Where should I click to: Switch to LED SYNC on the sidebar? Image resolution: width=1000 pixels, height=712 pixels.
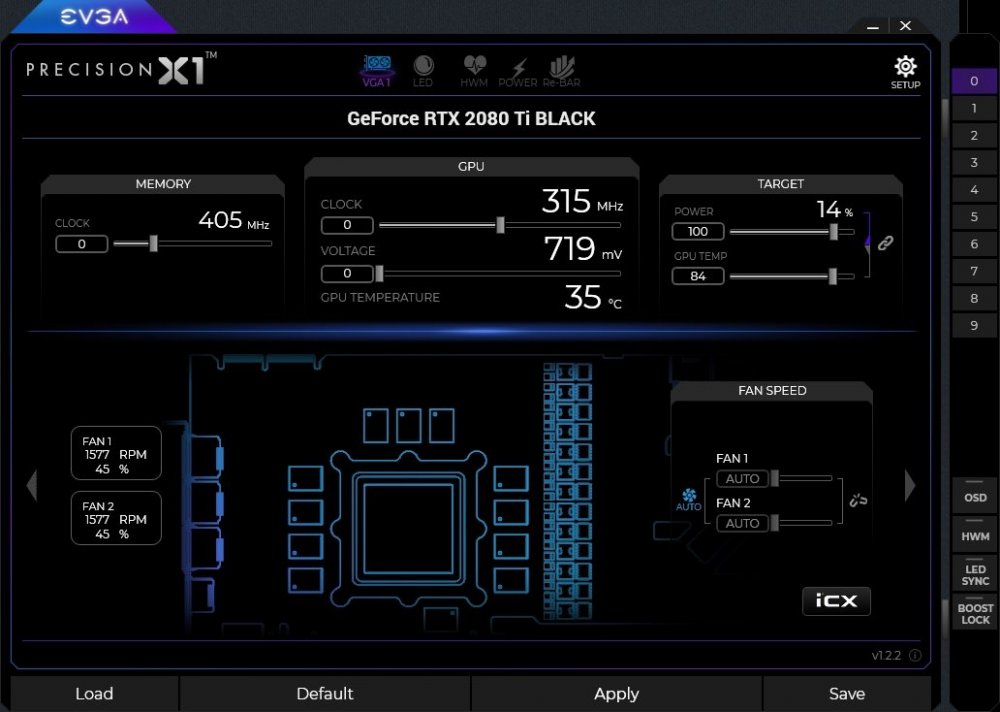click(x=974, y=575)
